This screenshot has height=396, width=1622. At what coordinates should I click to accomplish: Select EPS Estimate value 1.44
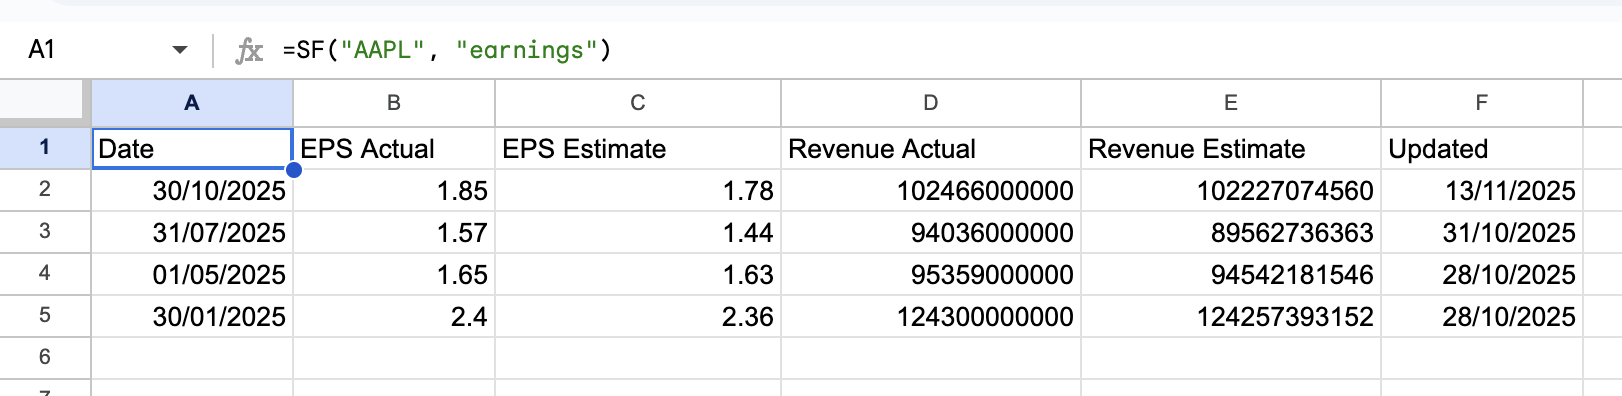pos(638,232)
